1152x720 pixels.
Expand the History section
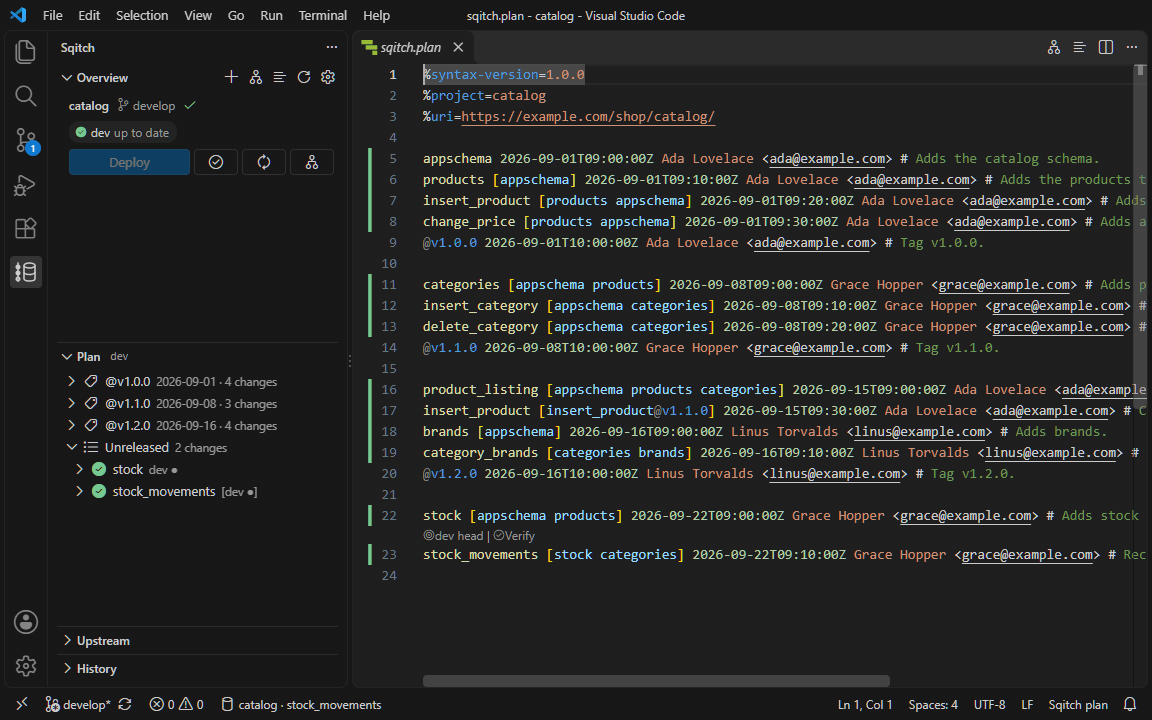pos(67,669)
